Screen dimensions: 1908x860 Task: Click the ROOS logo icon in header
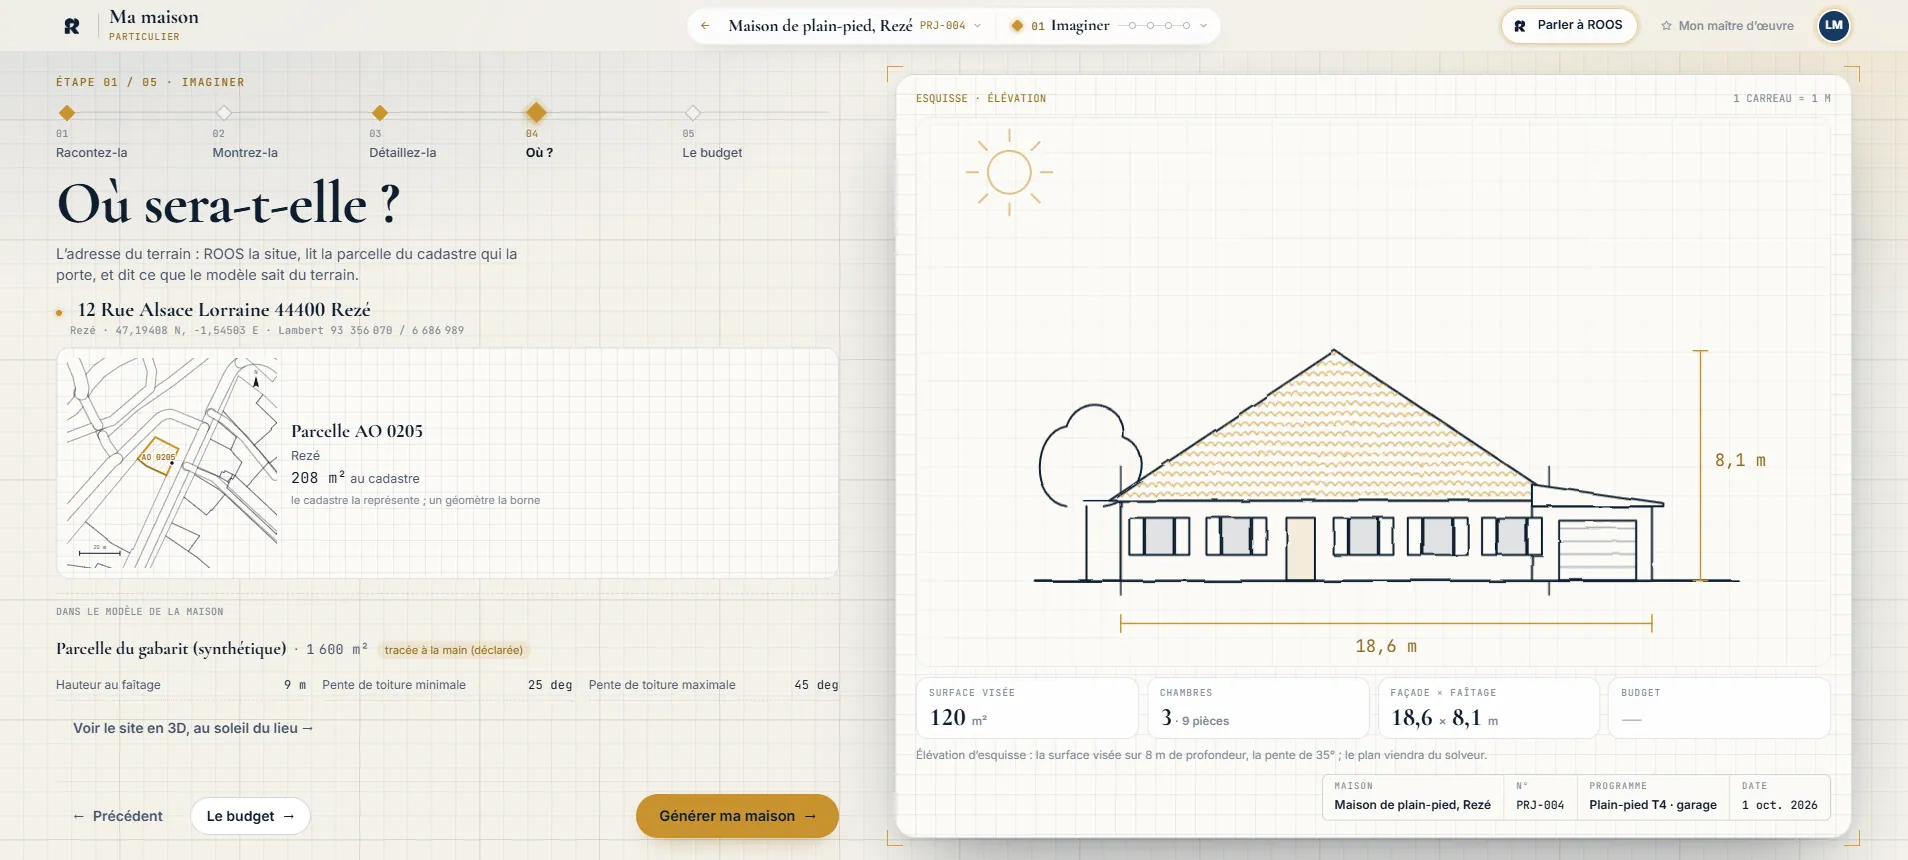point(72,26)
